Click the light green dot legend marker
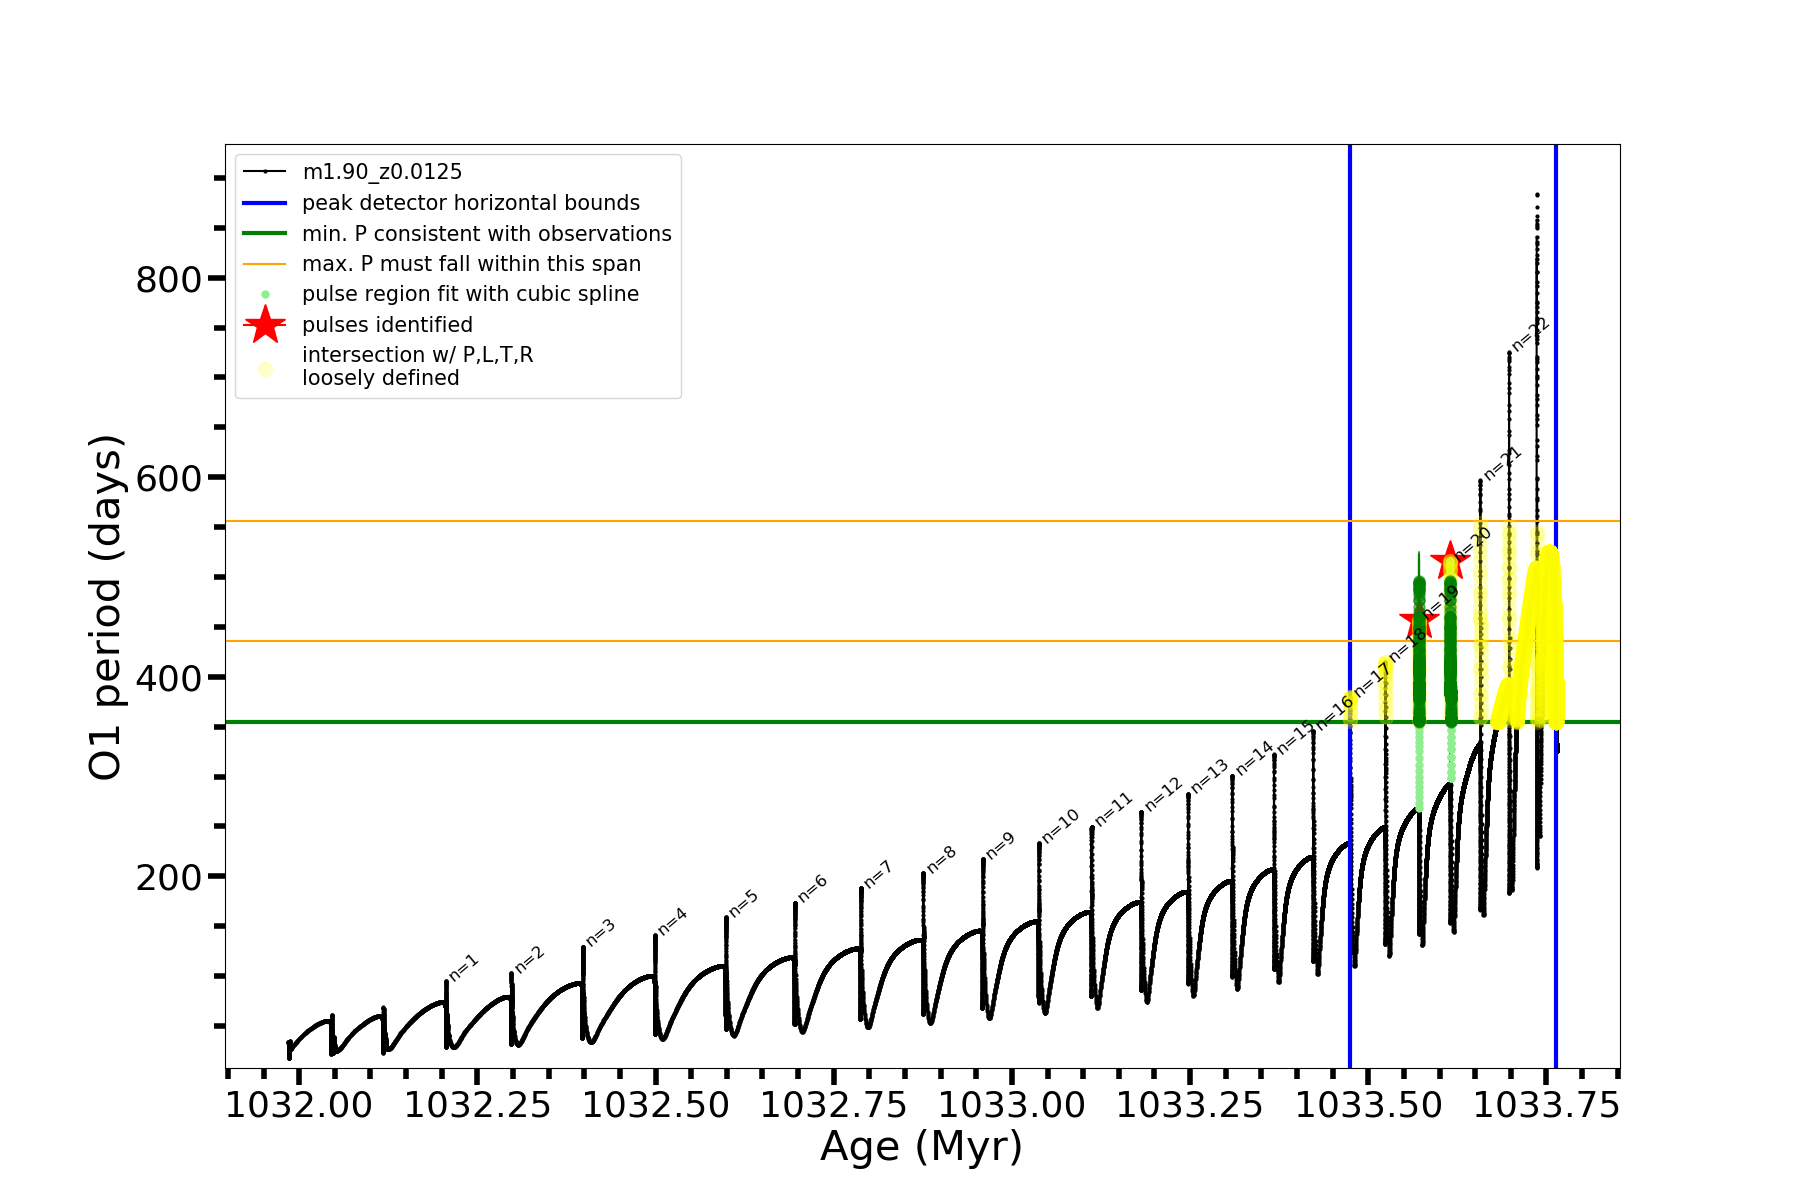 [x=265, y=294]
